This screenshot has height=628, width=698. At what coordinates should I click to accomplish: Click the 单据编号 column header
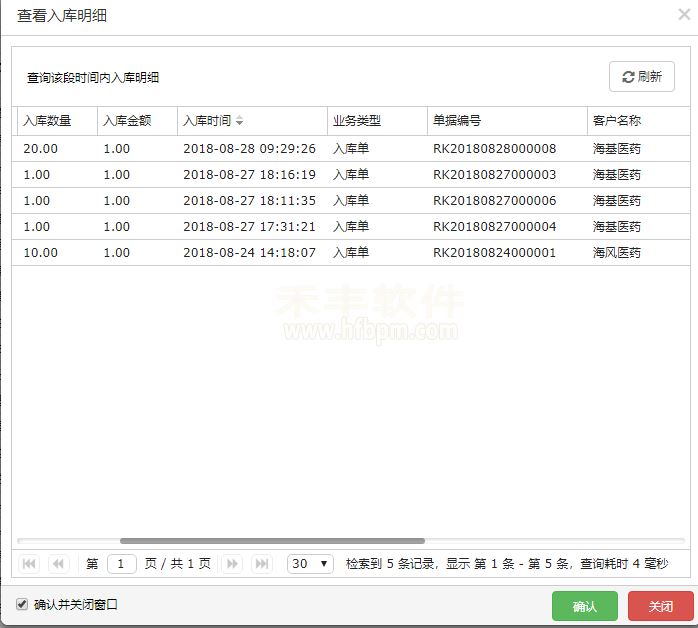457,121
